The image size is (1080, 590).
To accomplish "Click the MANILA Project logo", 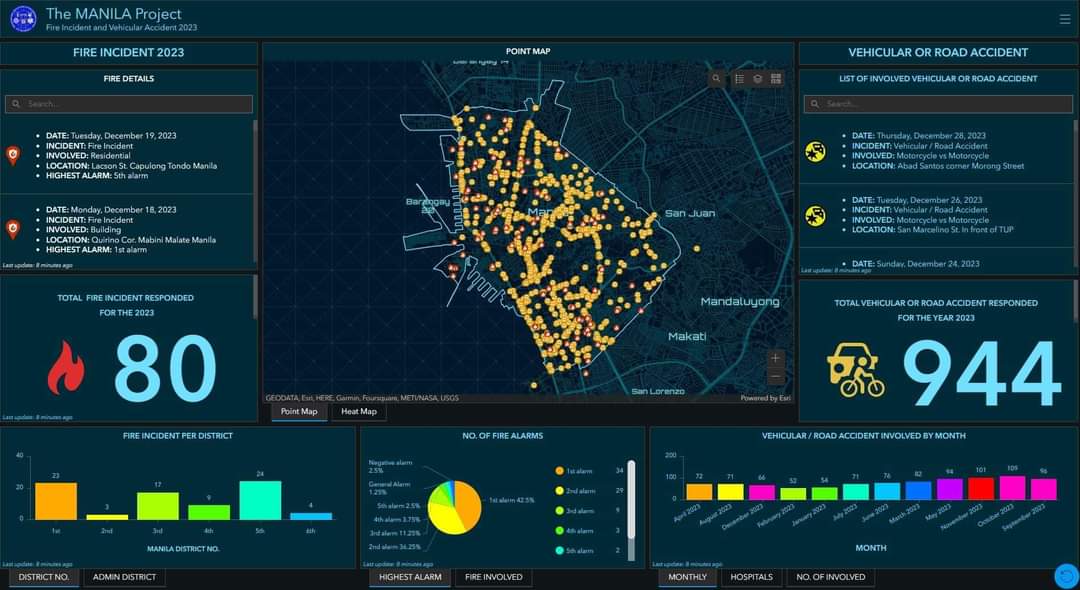I will [x=23, y=18].
